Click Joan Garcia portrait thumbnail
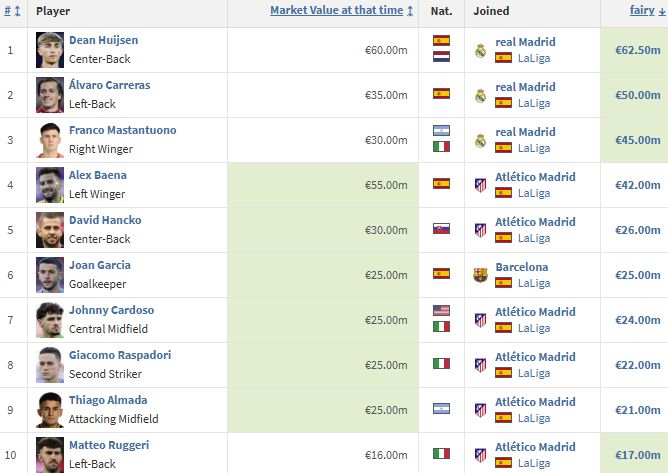This screenshot has width=668, height=473. pyautogui.click(x=50, y=275)
